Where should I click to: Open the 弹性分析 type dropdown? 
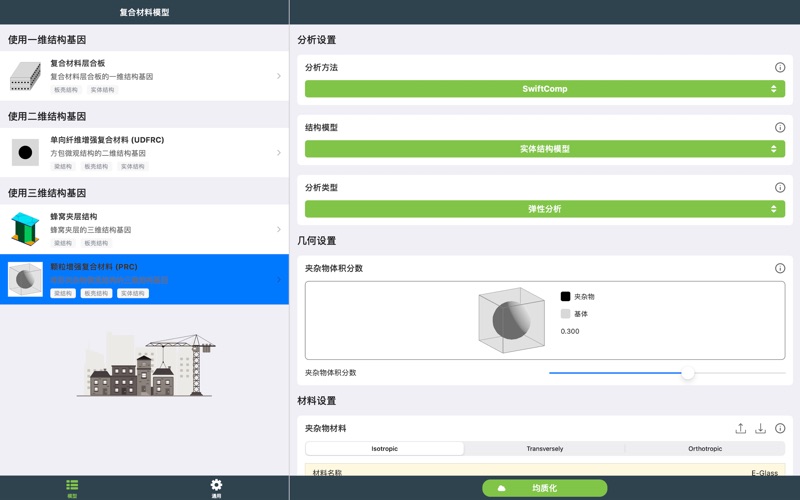(545, 209)
